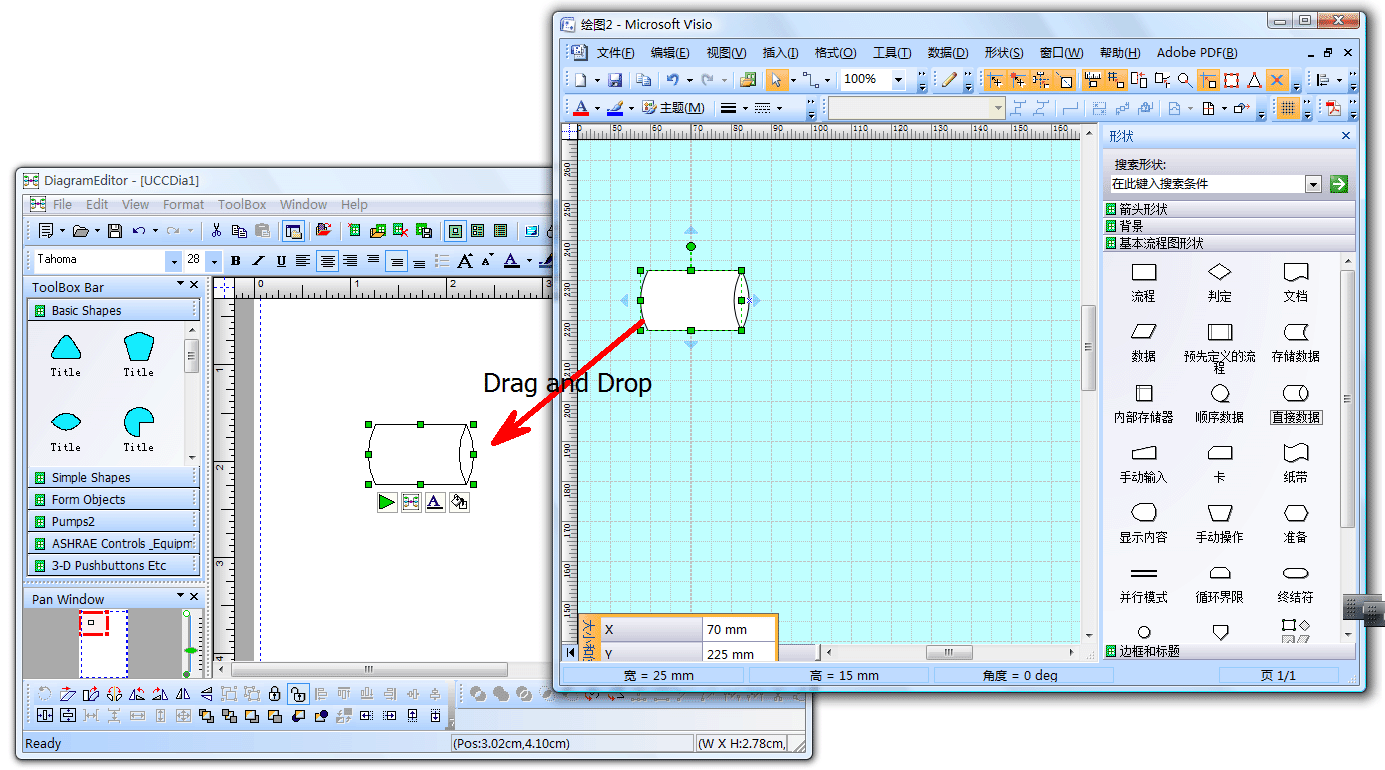1385x770 pixels.
Task: Open Visio 100% zoom dropdown
Action: pyautogui.click(x=898, y=80)
